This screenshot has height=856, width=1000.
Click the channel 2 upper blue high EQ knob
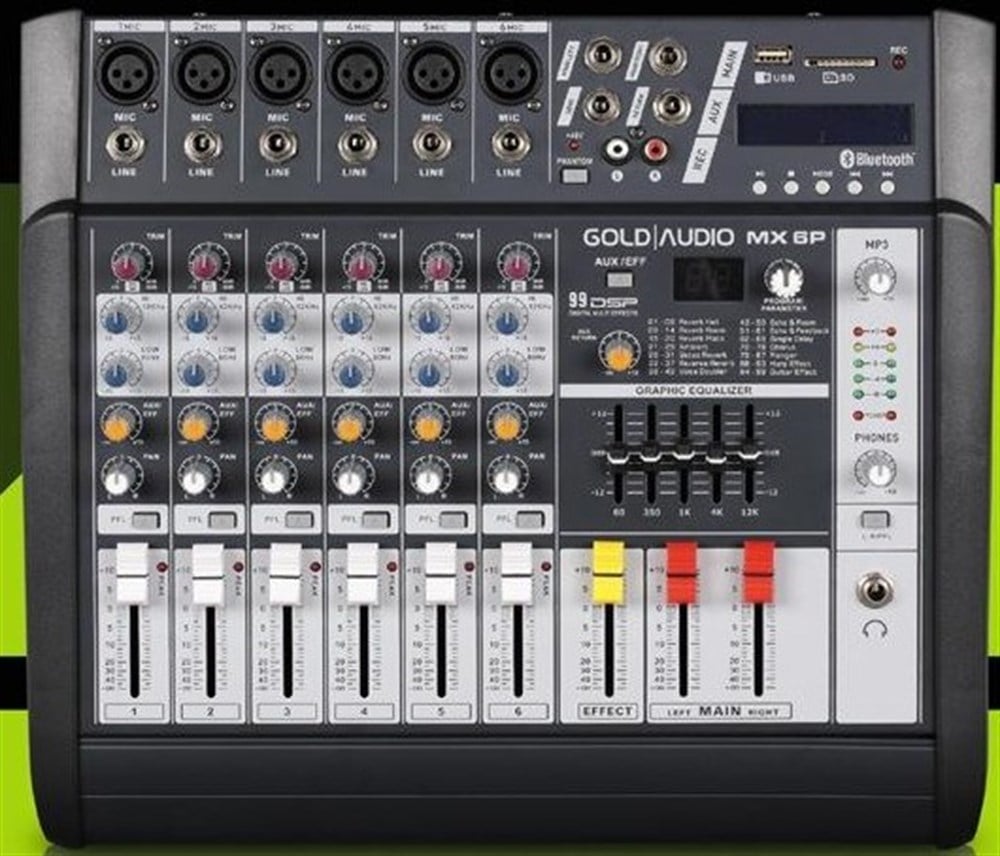tap(196, 319)
